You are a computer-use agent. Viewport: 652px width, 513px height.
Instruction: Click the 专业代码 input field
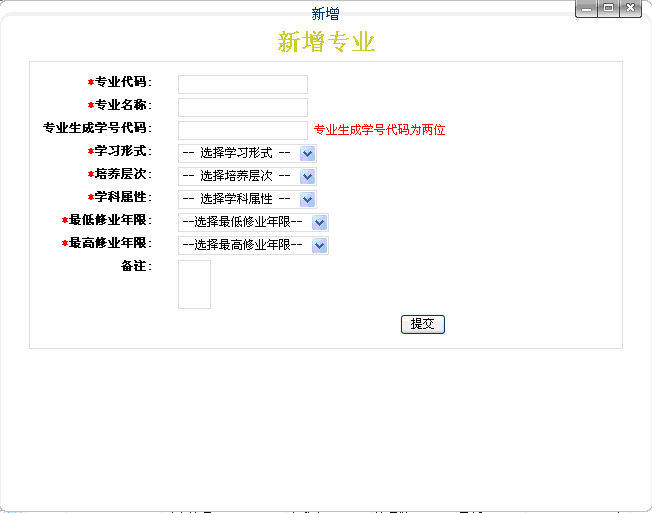coord(243,84)
